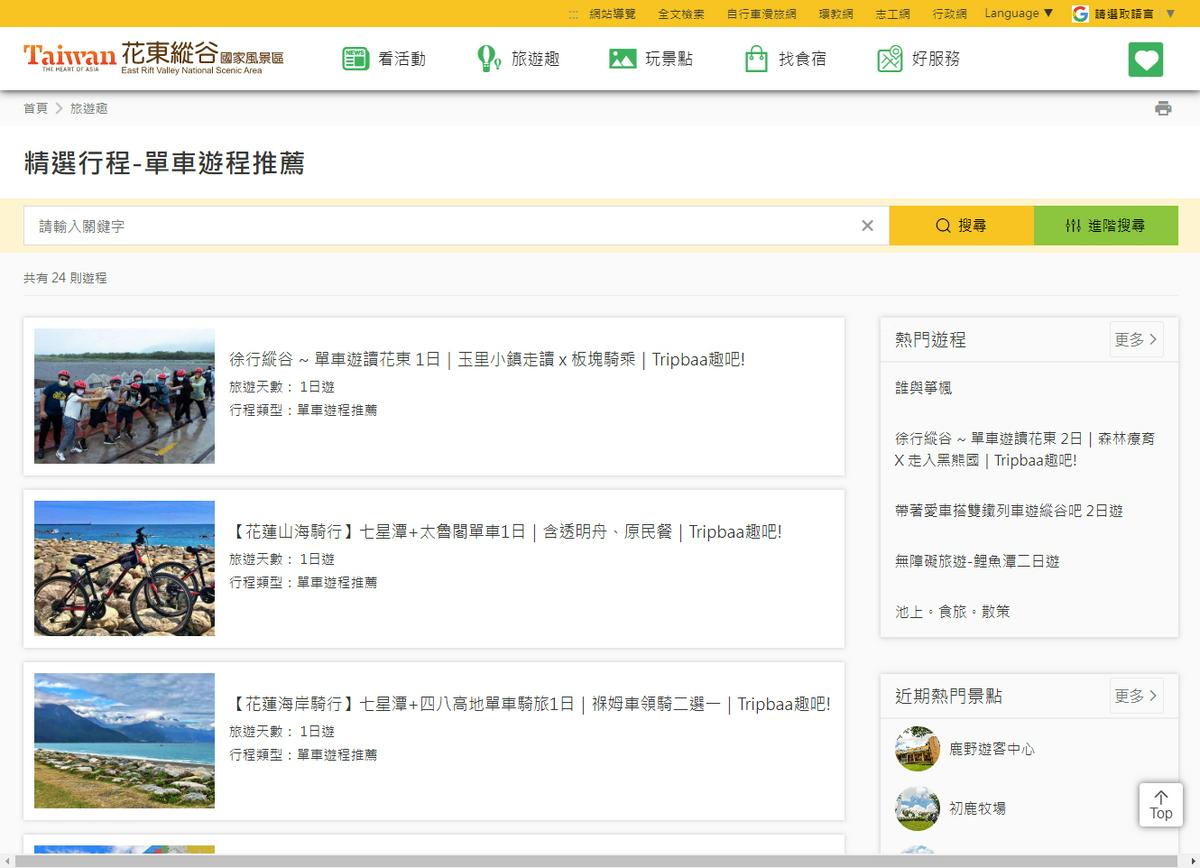Clear the keyword search with the X icon
Viewport: 1200px width, 868px height.
pos(867,226)
